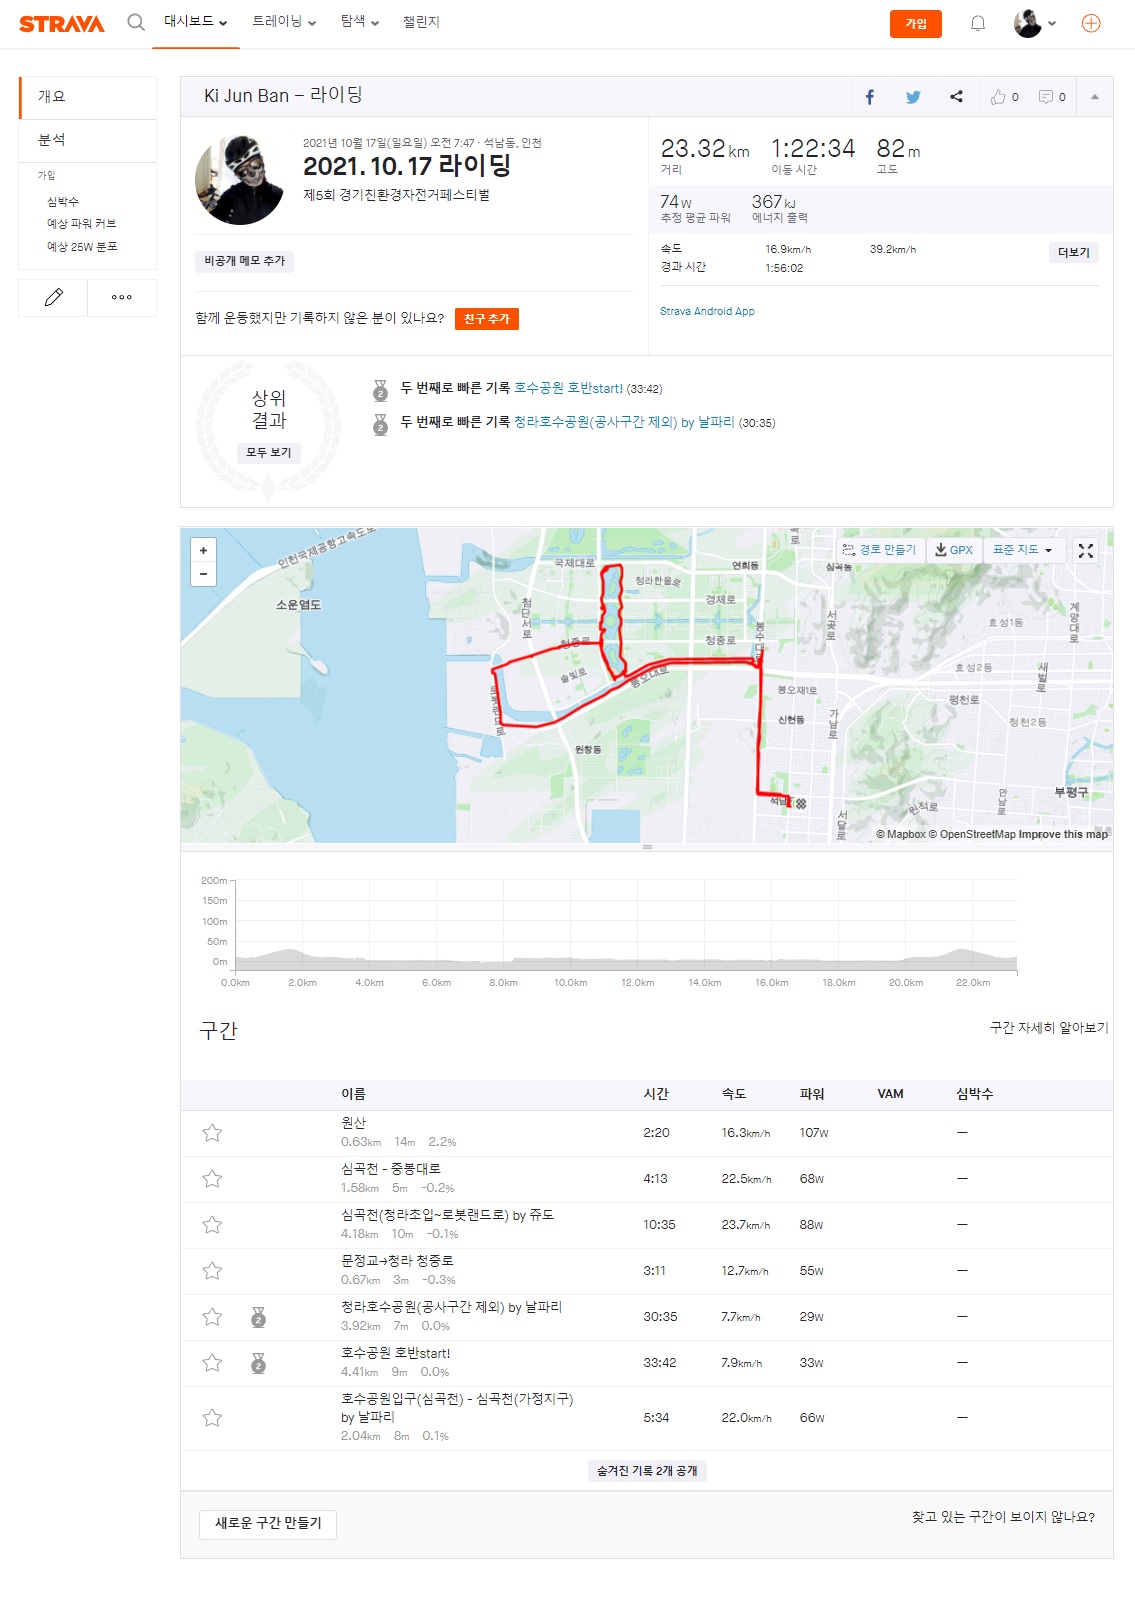Star the 원산 segment
This screenshot has height=1624, width=1135.
[212, 1133]
